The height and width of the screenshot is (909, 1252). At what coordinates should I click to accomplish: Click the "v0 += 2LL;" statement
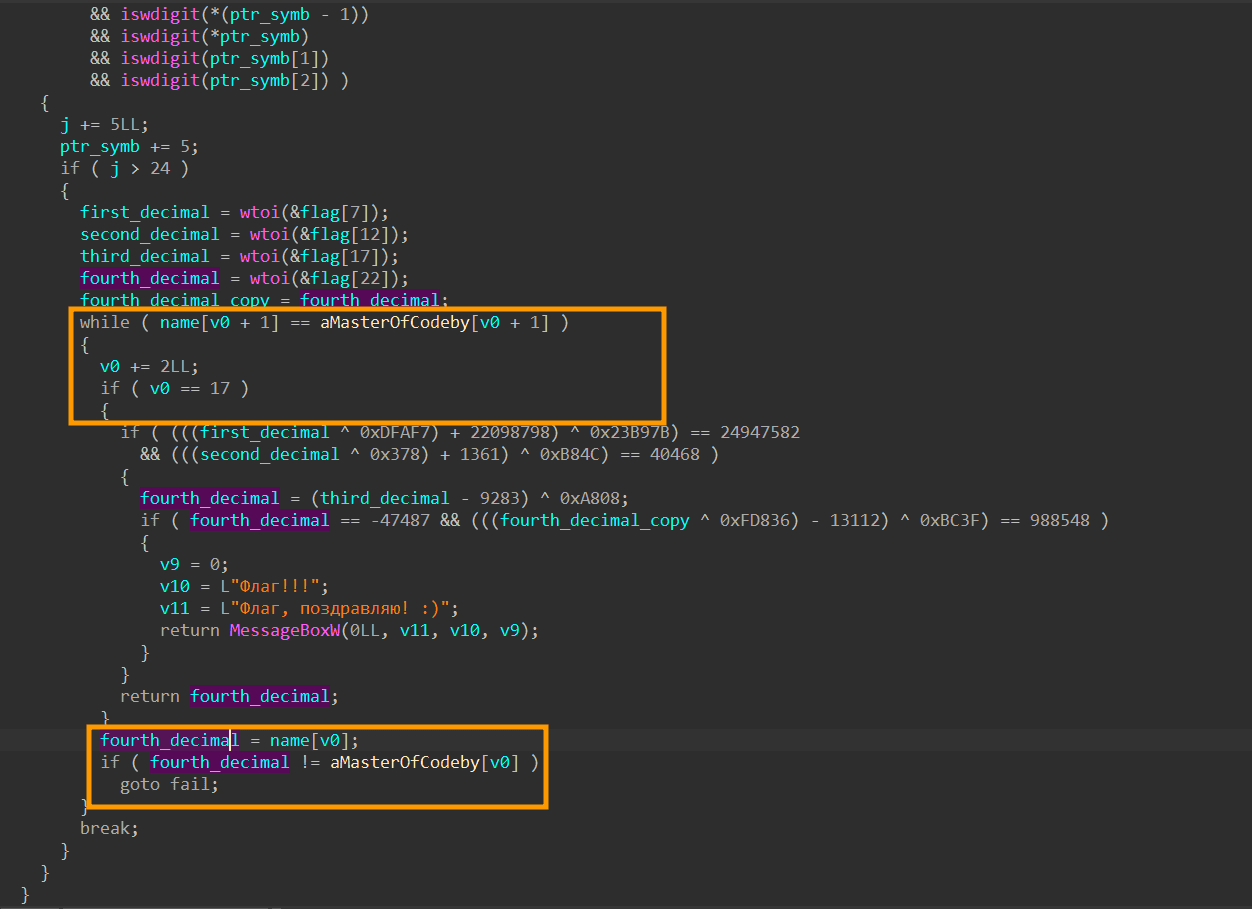149,366
